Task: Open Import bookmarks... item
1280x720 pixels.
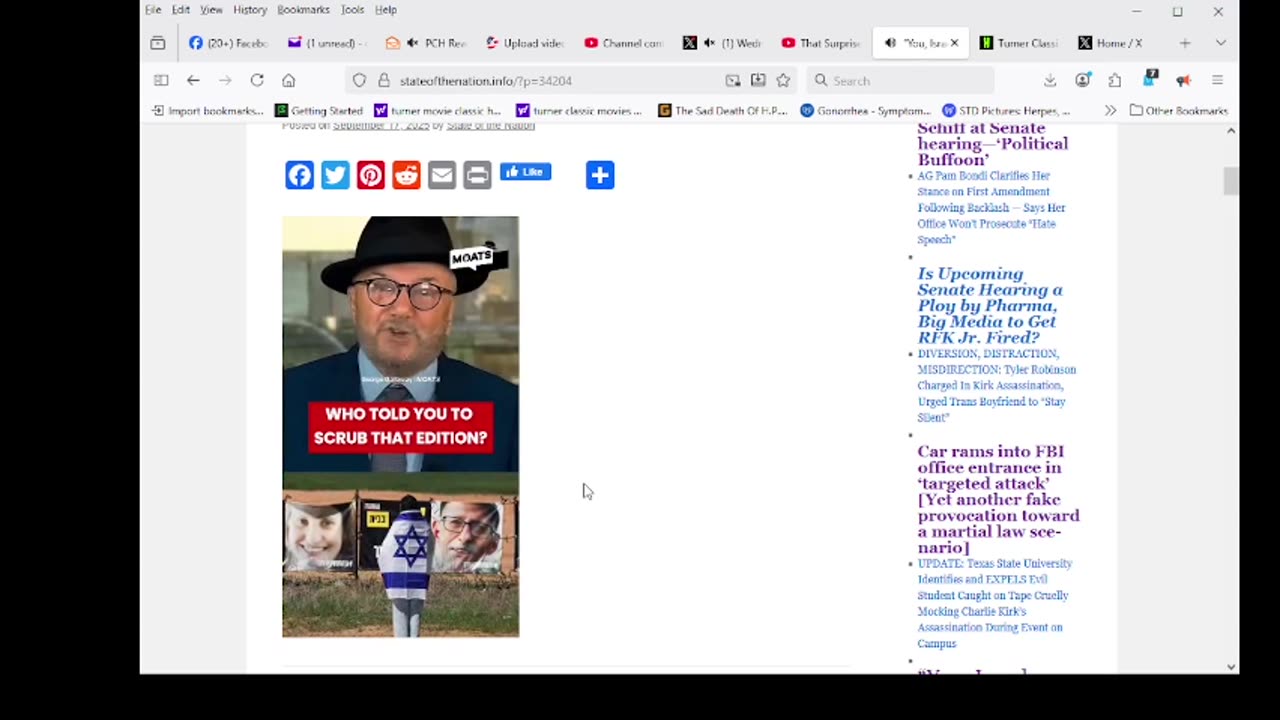Action: 208,111
